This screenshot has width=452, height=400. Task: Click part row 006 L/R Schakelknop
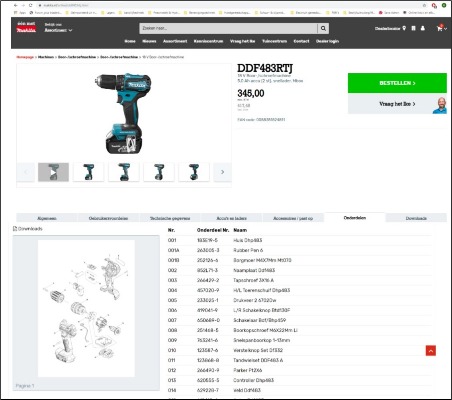(x=300, y=310)
